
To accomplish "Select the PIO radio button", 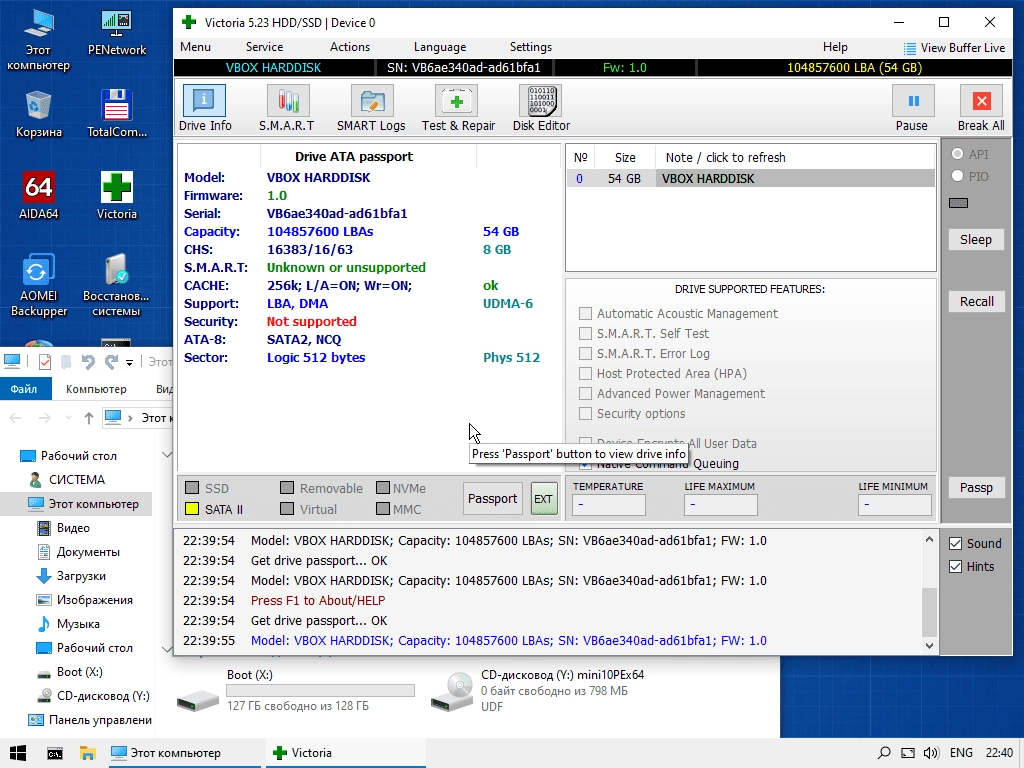I will tap(957, 176).
